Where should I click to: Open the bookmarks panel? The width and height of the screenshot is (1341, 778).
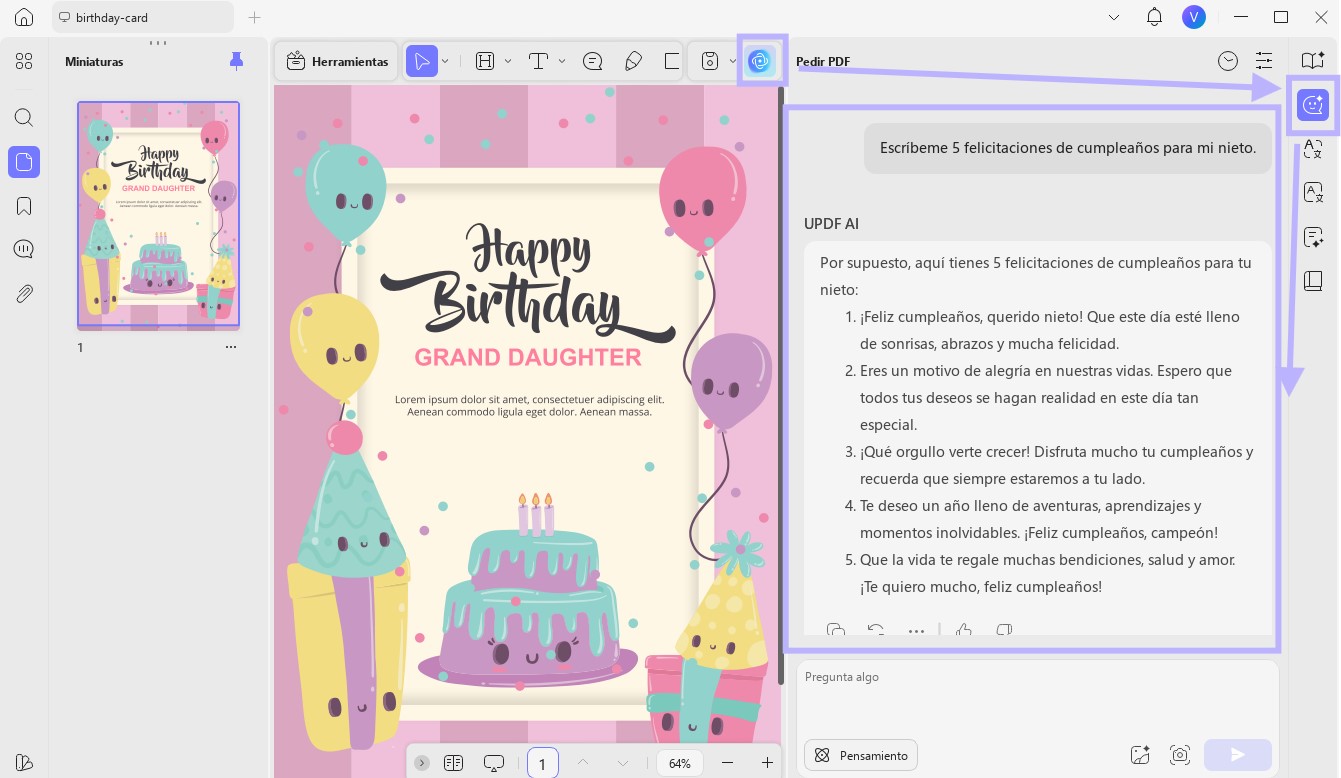(24, 205)
